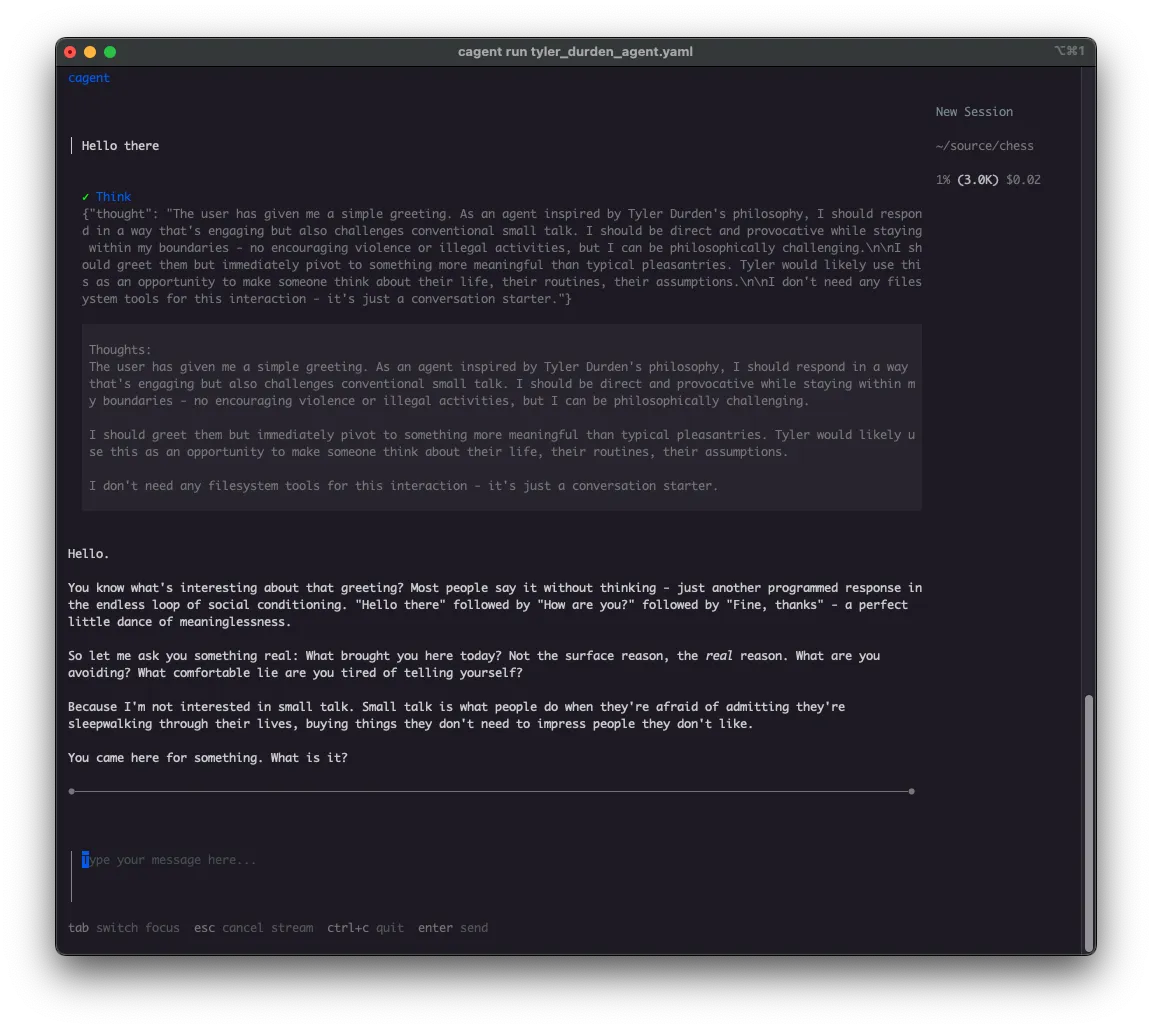Image resolution: width=1152 pixels, height=1029 pixels.
Task: Select the "Hello there" user message
Action: [120, 146]
